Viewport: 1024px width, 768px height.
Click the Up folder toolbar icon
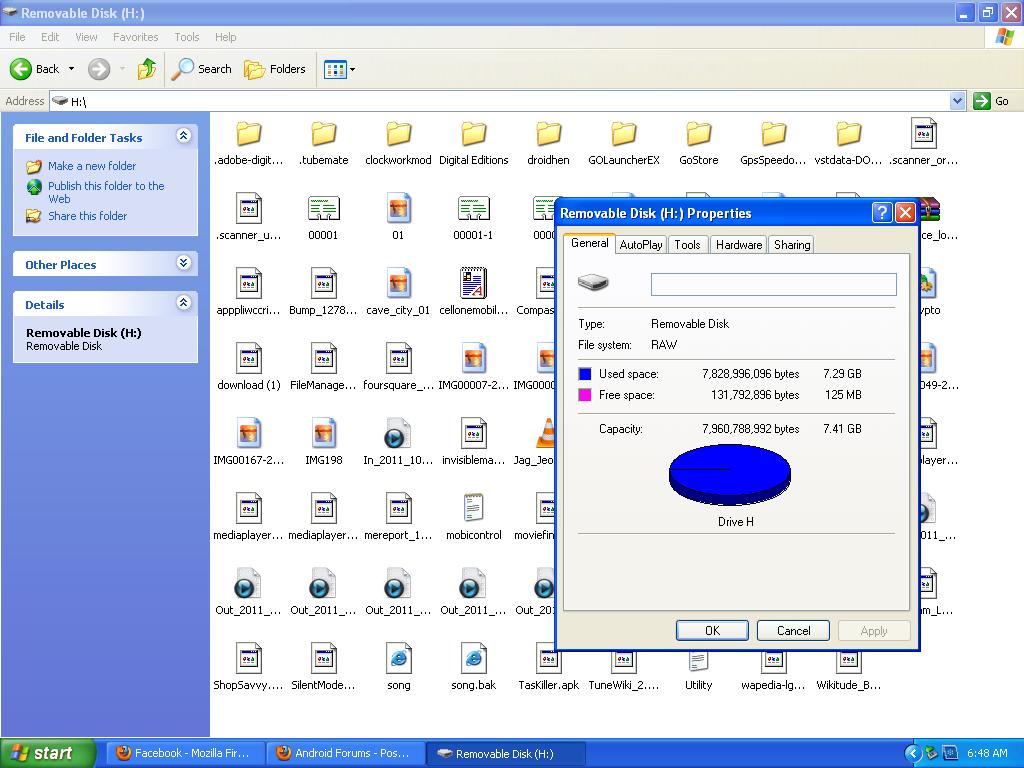pyautogui.click(x=147, y=69)
